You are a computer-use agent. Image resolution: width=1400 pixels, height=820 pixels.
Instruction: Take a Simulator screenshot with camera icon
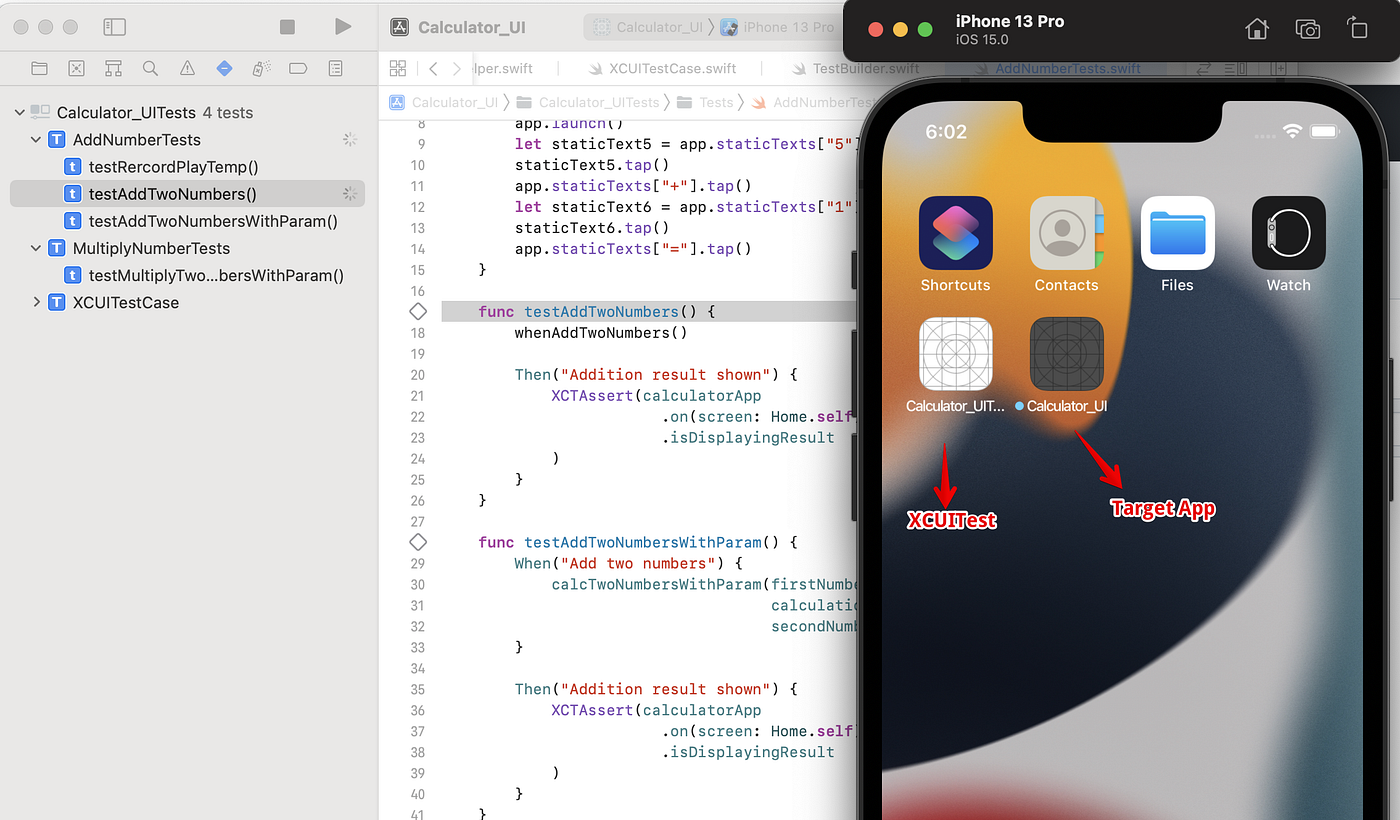pos(1307,29)
